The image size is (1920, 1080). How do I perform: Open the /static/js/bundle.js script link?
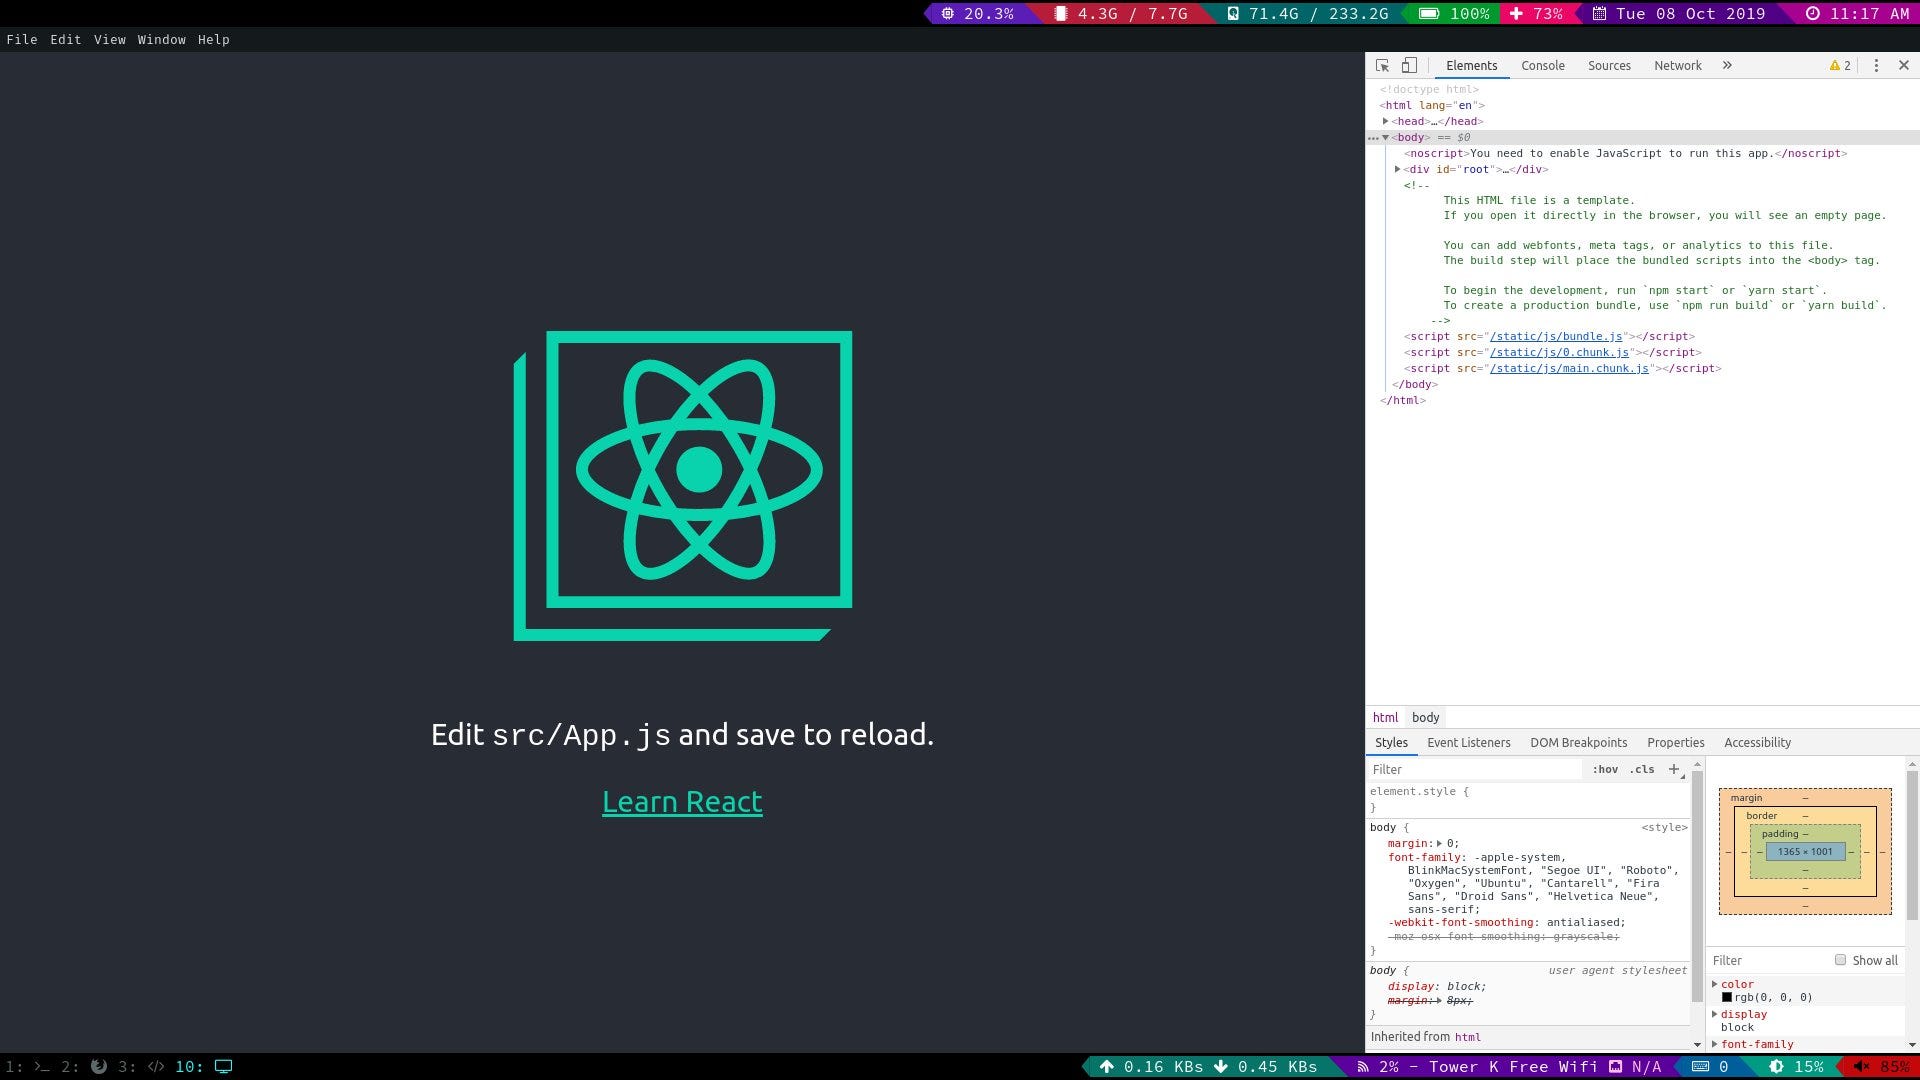pyautogui.click(x=1556, y=337)
